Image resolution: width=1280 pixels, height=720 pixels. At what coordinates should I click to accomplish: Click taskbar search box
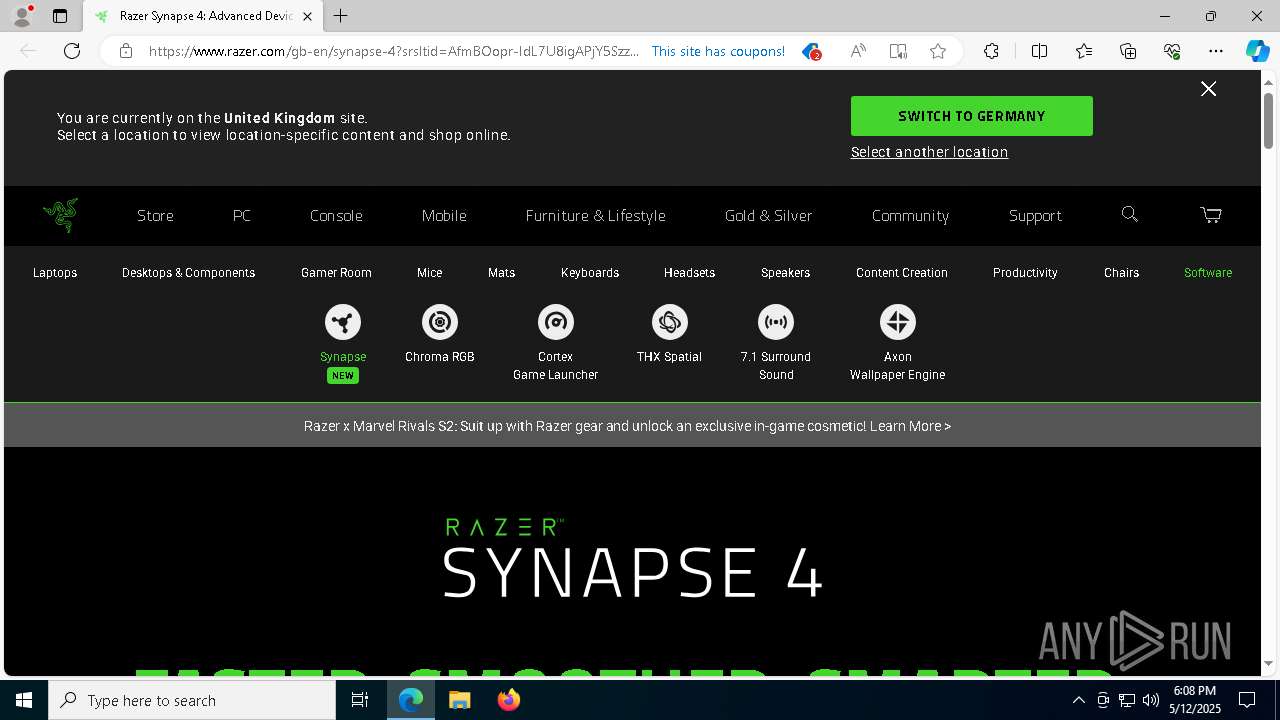pyautogui.click(x=192, y=700)
